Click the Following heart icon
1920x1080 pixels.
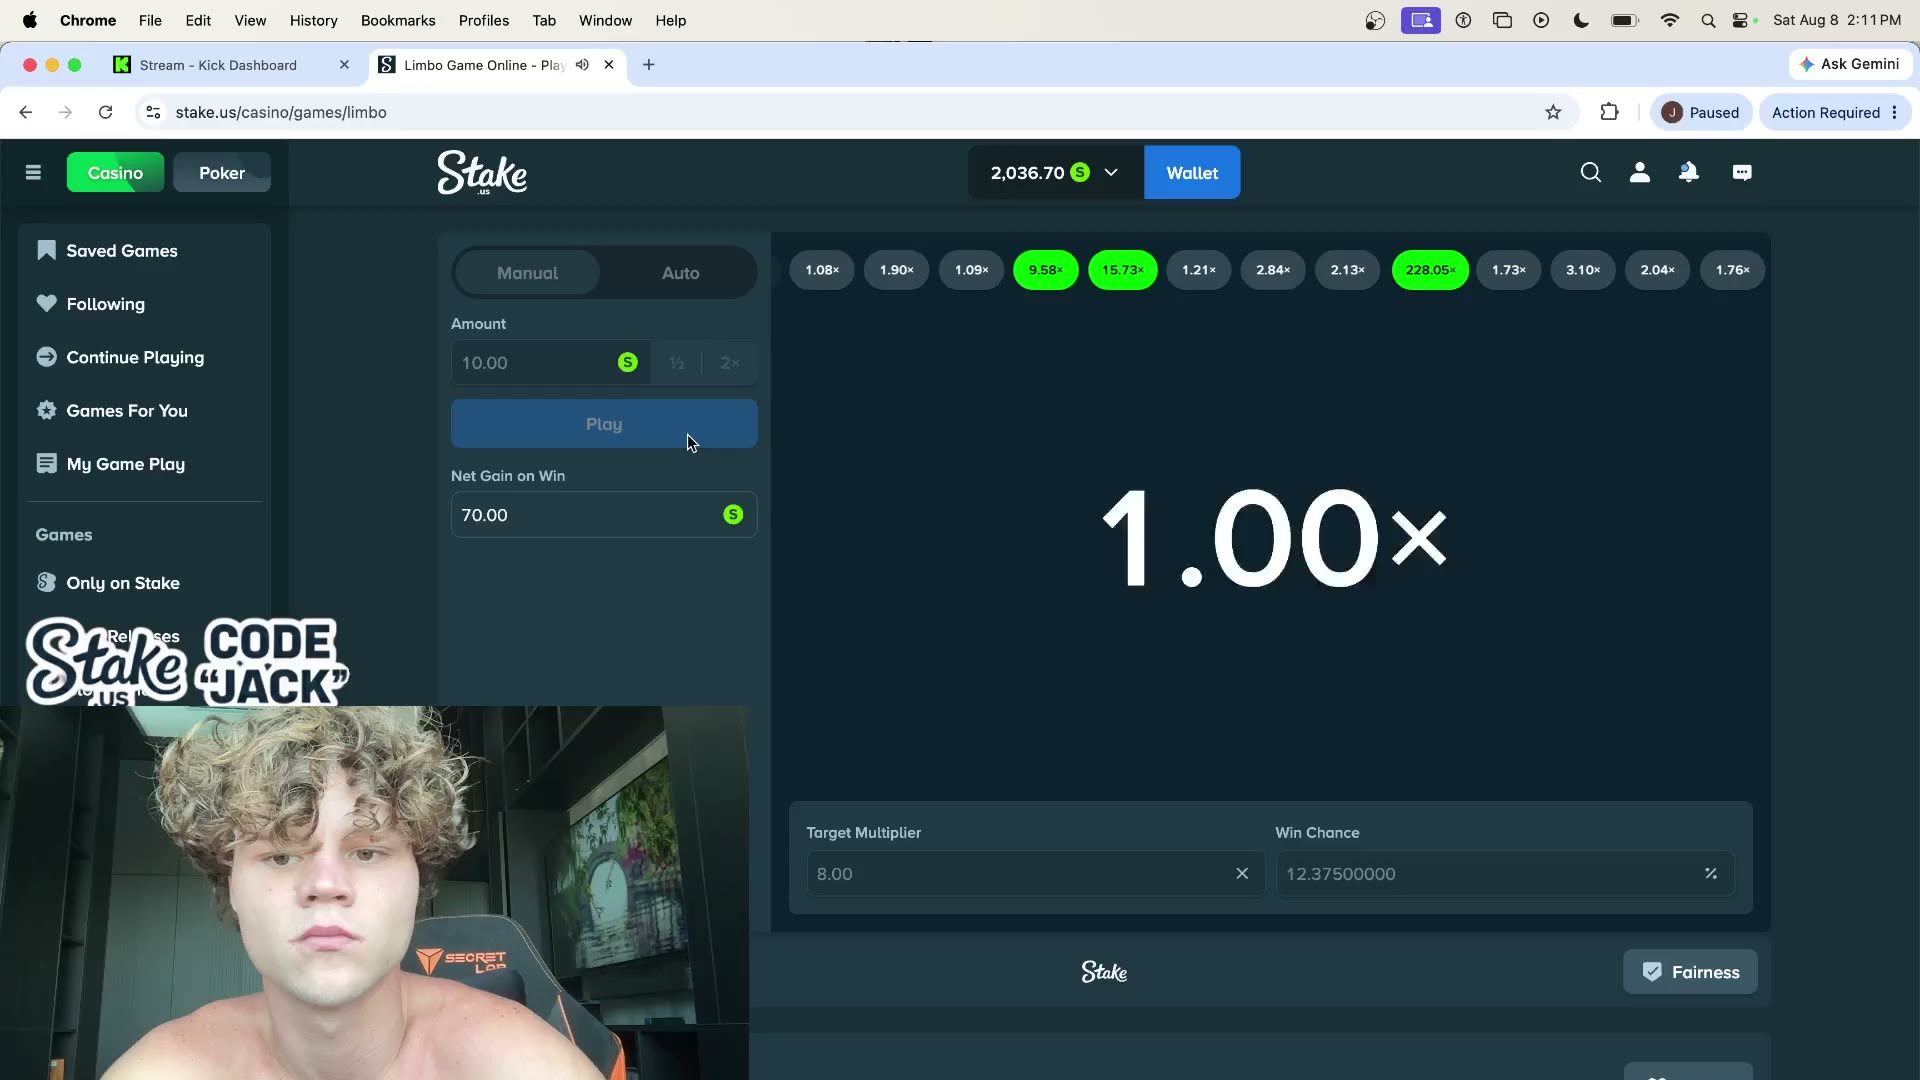pos(46,303)
